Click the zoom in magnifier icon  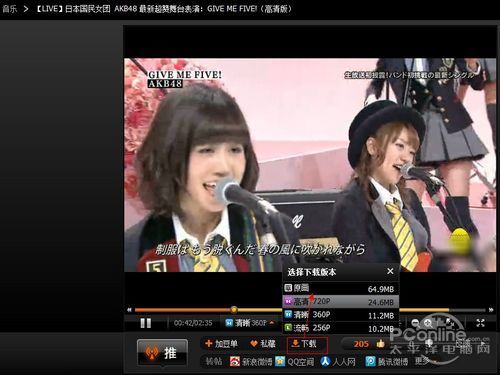[428, 323]
